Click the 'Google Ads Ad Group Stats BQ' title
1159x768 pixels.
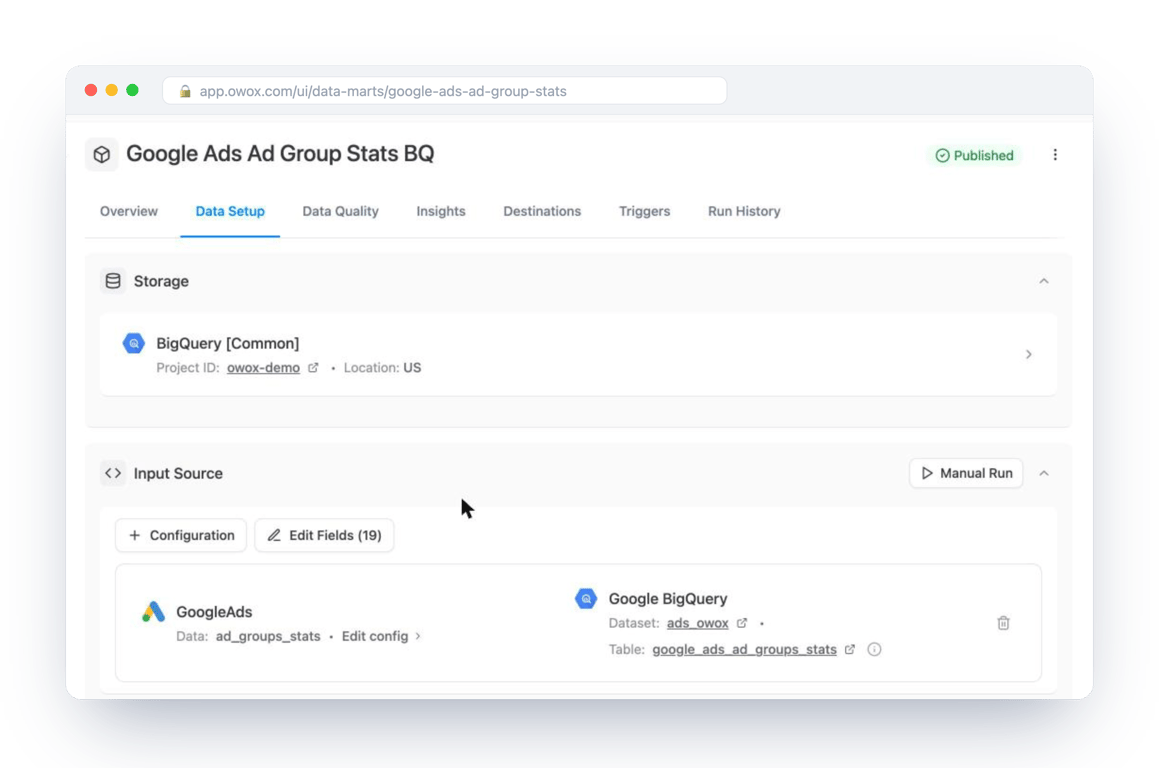click(280, 154)
